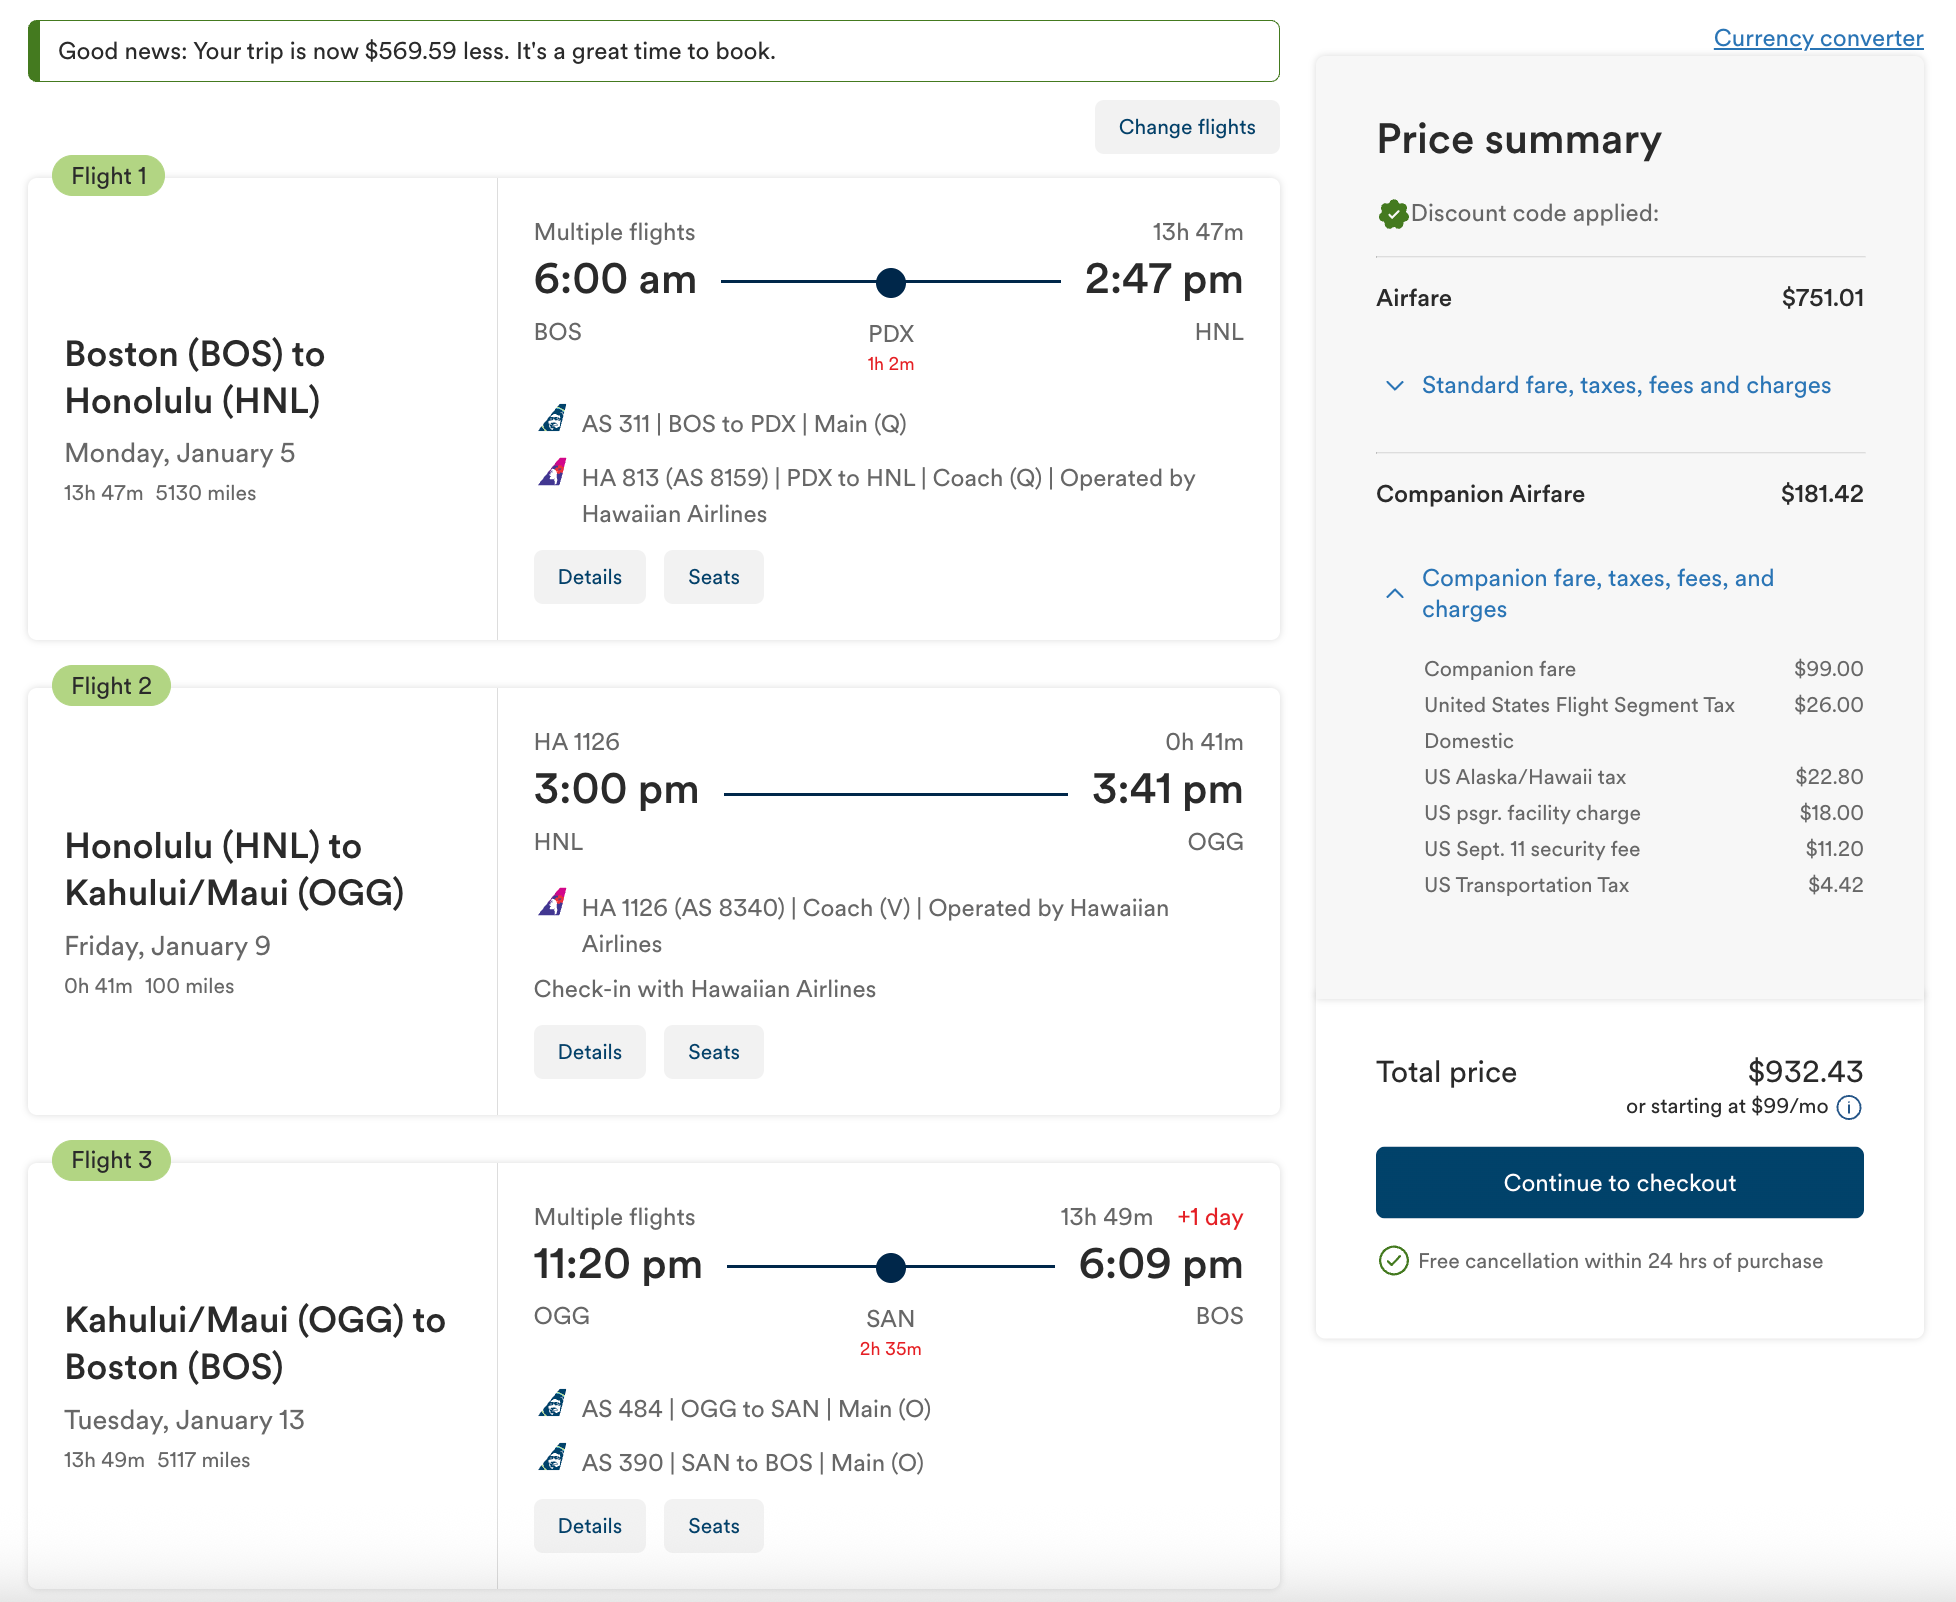Click Alaska Airlines logo next to AS 484
Viewport: 1956px width, 1602px height.
point(553,1403)
